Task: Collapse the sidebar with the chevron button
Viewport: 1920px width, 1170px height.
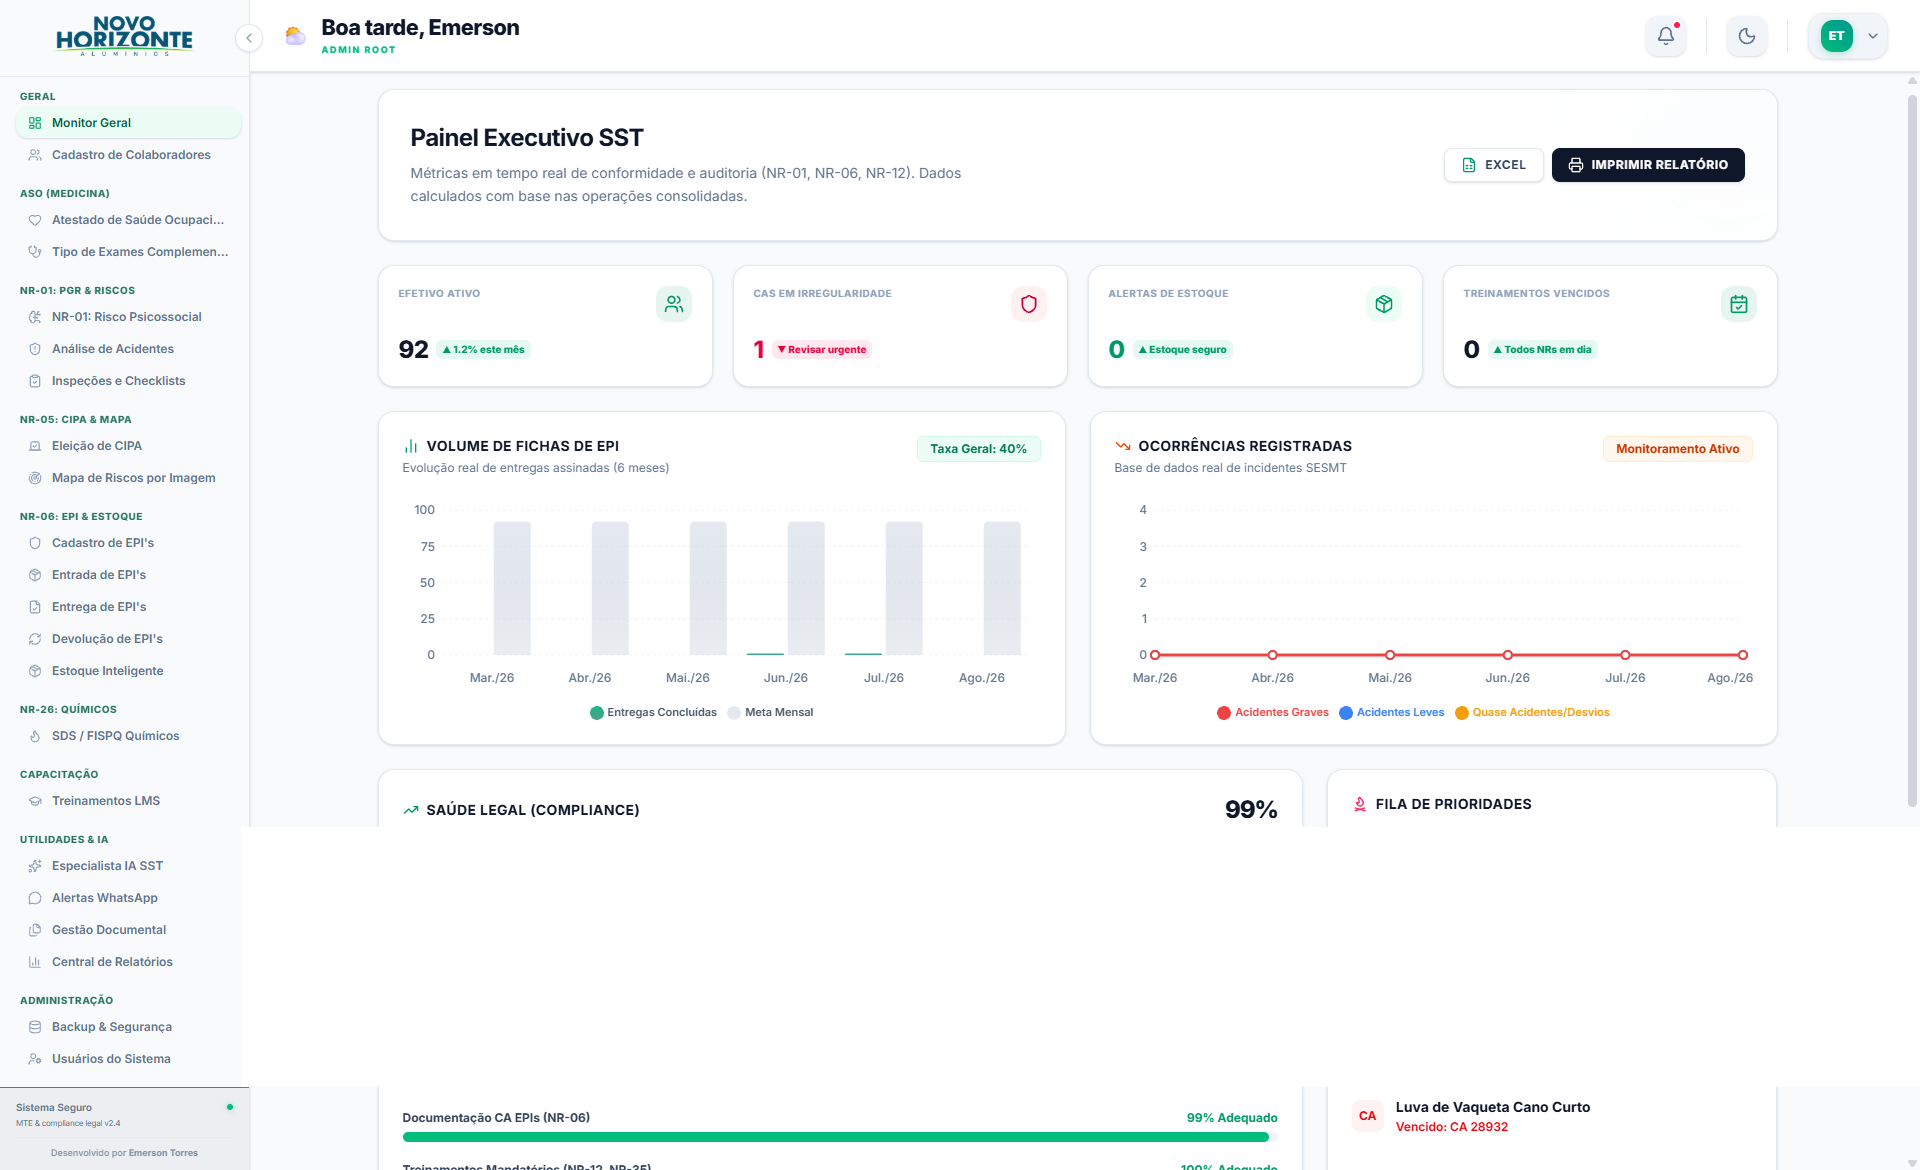Action: [249, 38]
